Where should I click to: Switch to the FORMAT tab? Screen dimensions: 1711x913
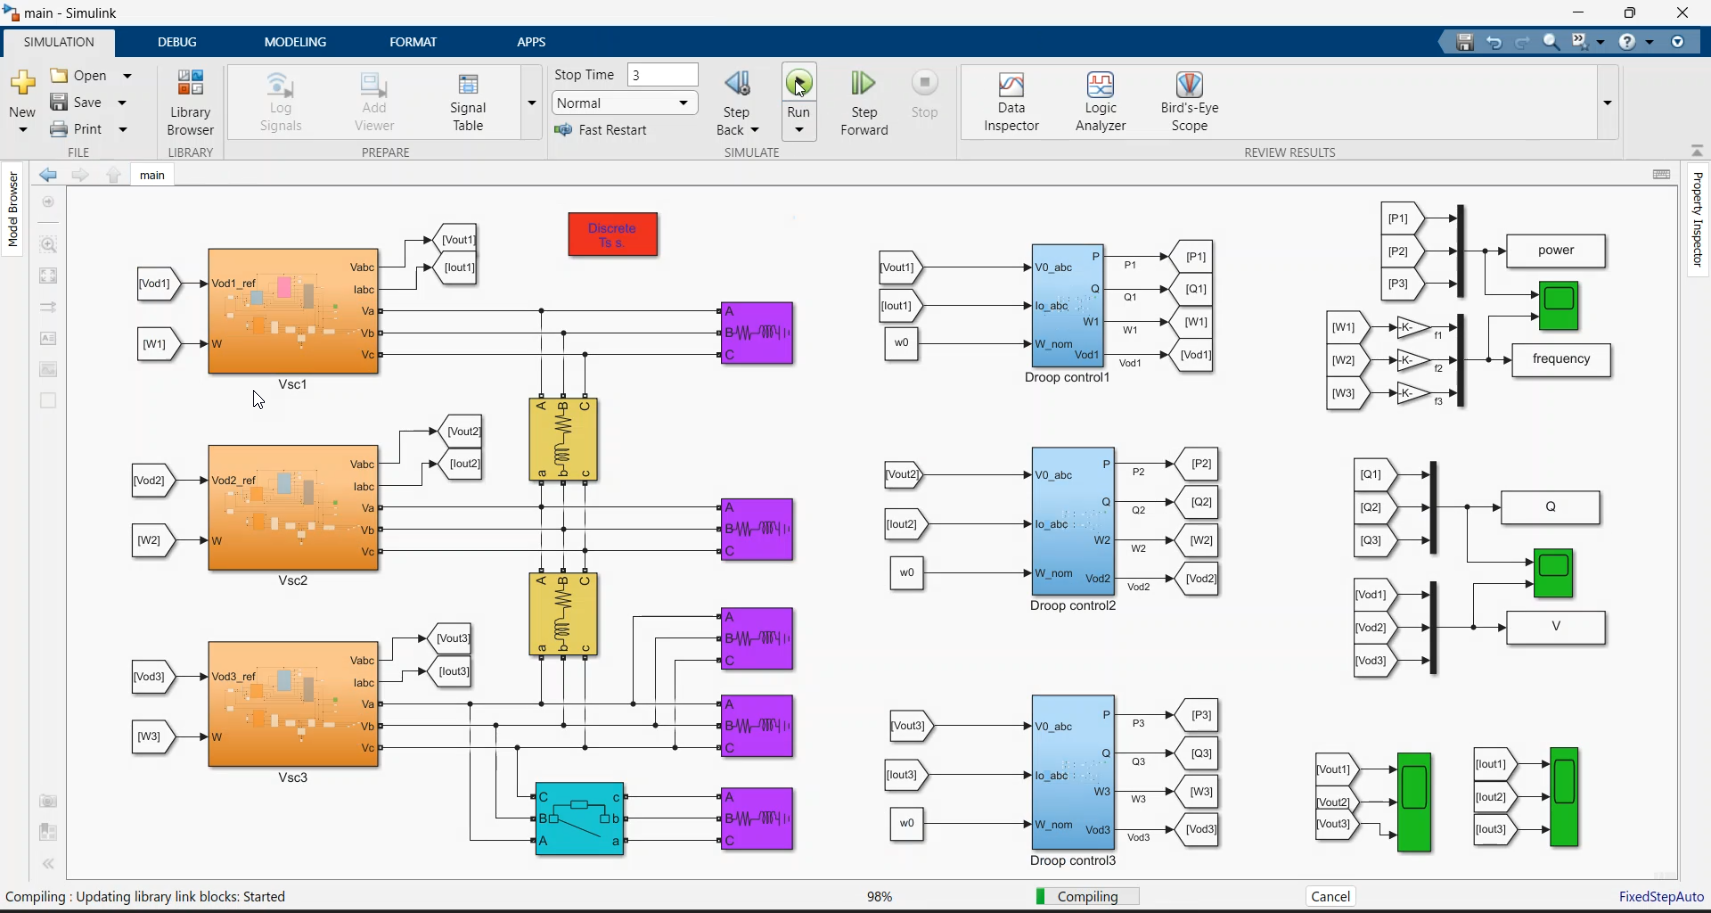point(413,42)
